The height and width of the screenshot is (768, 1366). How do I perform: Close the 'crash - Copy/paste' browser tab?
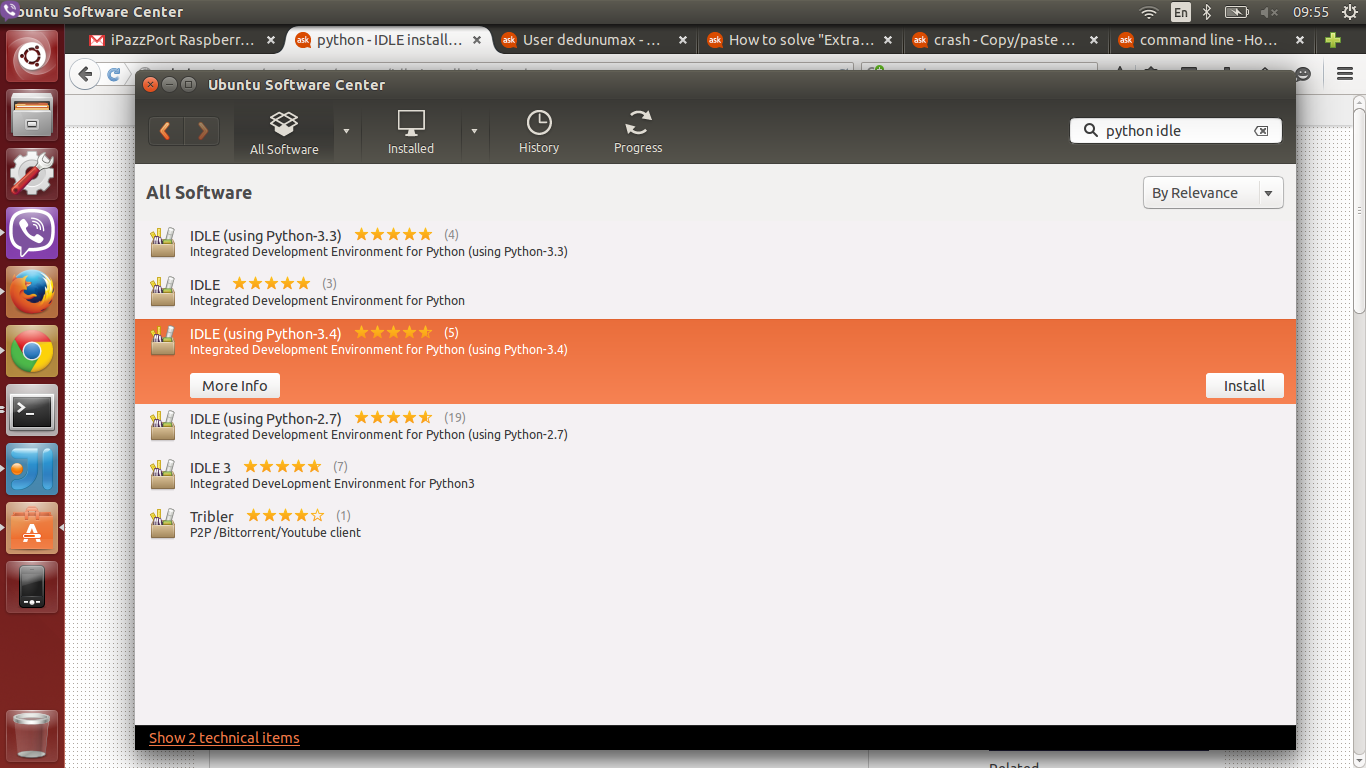(1094, 41)
